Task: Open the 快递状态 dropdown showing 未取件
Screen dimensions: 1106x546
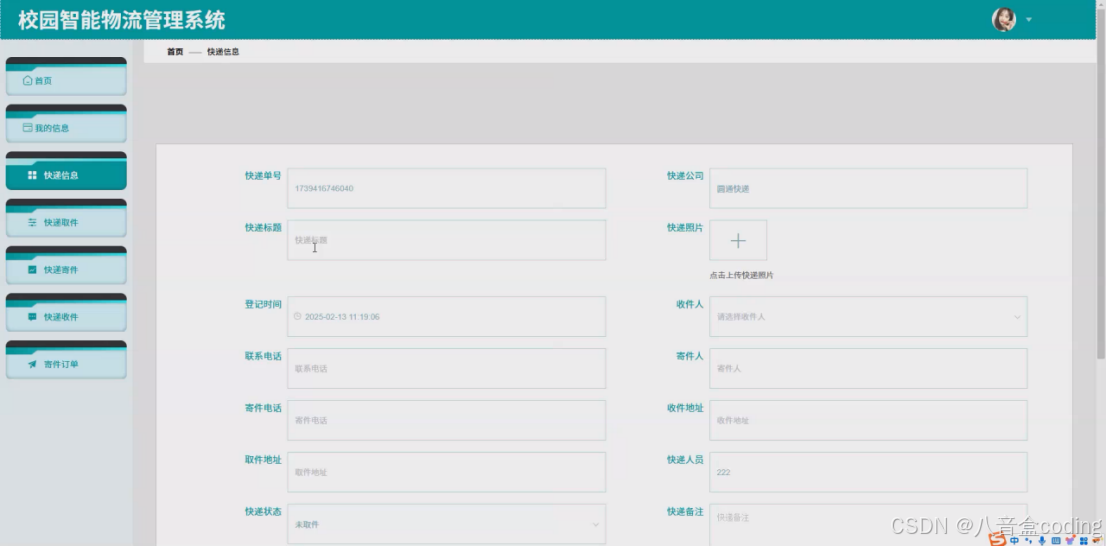Action: point(446,524)
